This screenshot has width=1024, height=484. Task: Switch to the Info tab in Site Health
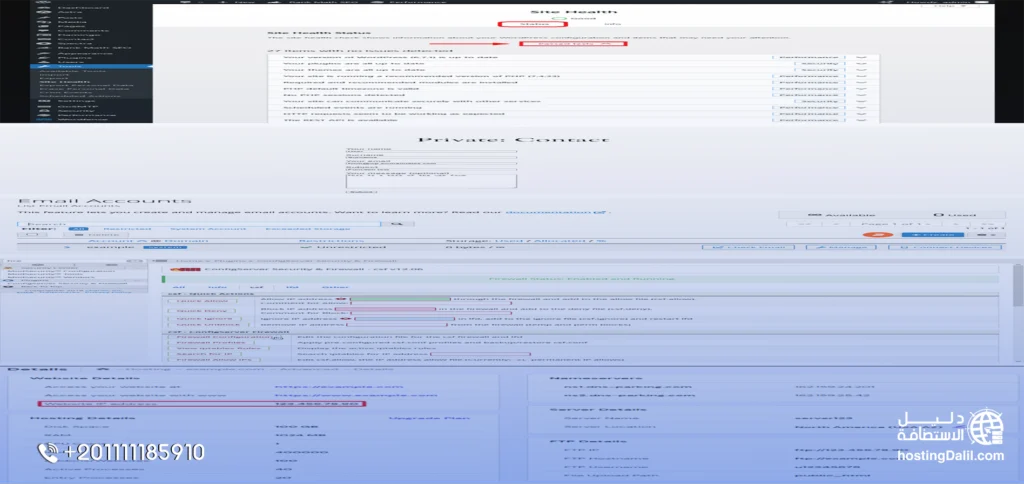point(613,24)
